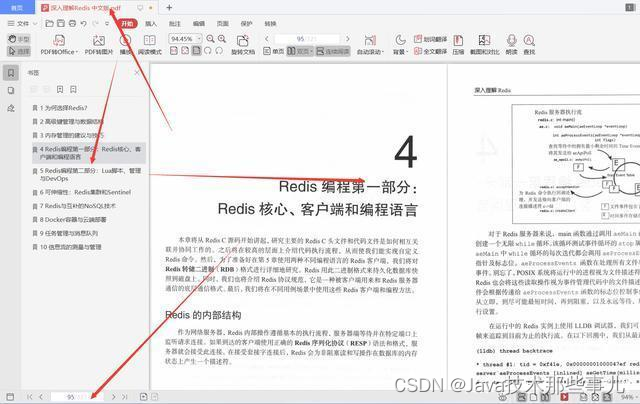Jump to first page in status bar
The image size is (640, 404).
(29, 397)
